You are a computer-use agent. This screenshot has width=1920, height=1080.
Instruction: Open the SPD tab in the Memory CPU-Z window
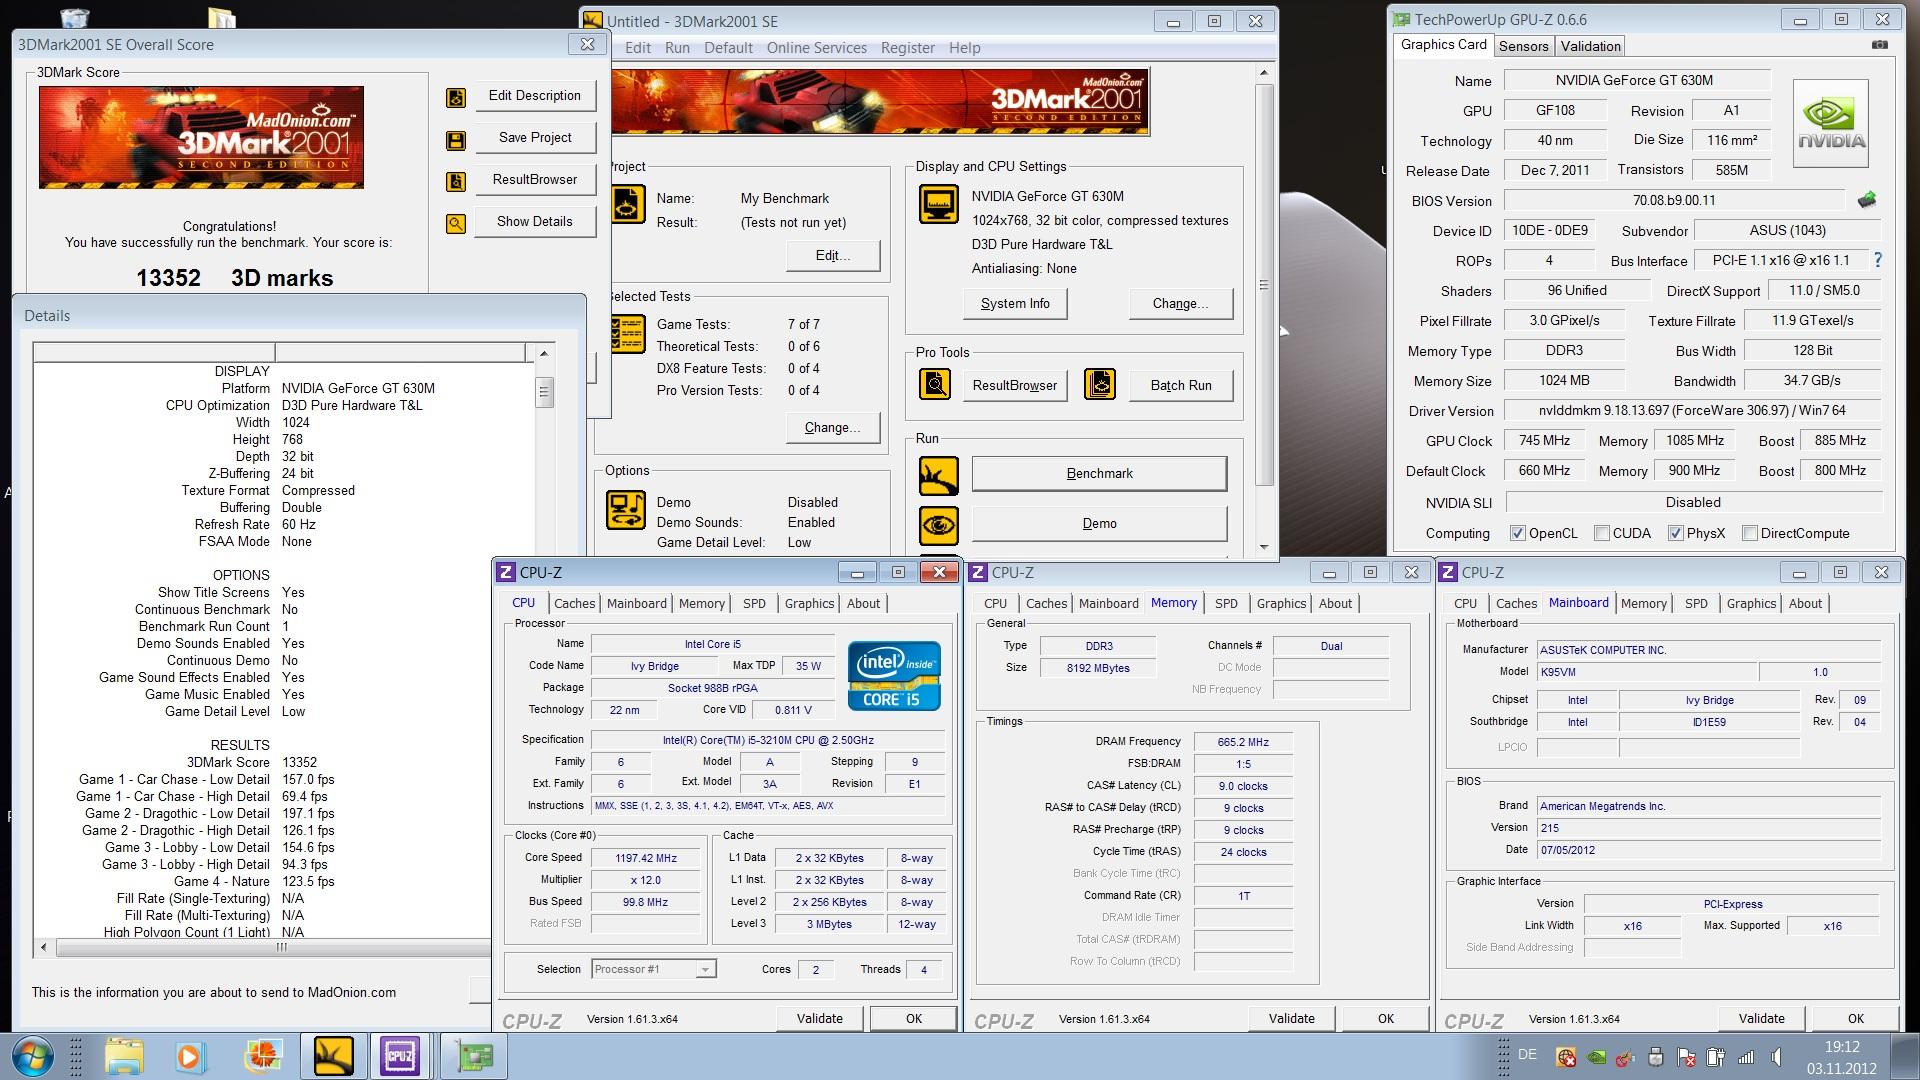coord(1226,603)
